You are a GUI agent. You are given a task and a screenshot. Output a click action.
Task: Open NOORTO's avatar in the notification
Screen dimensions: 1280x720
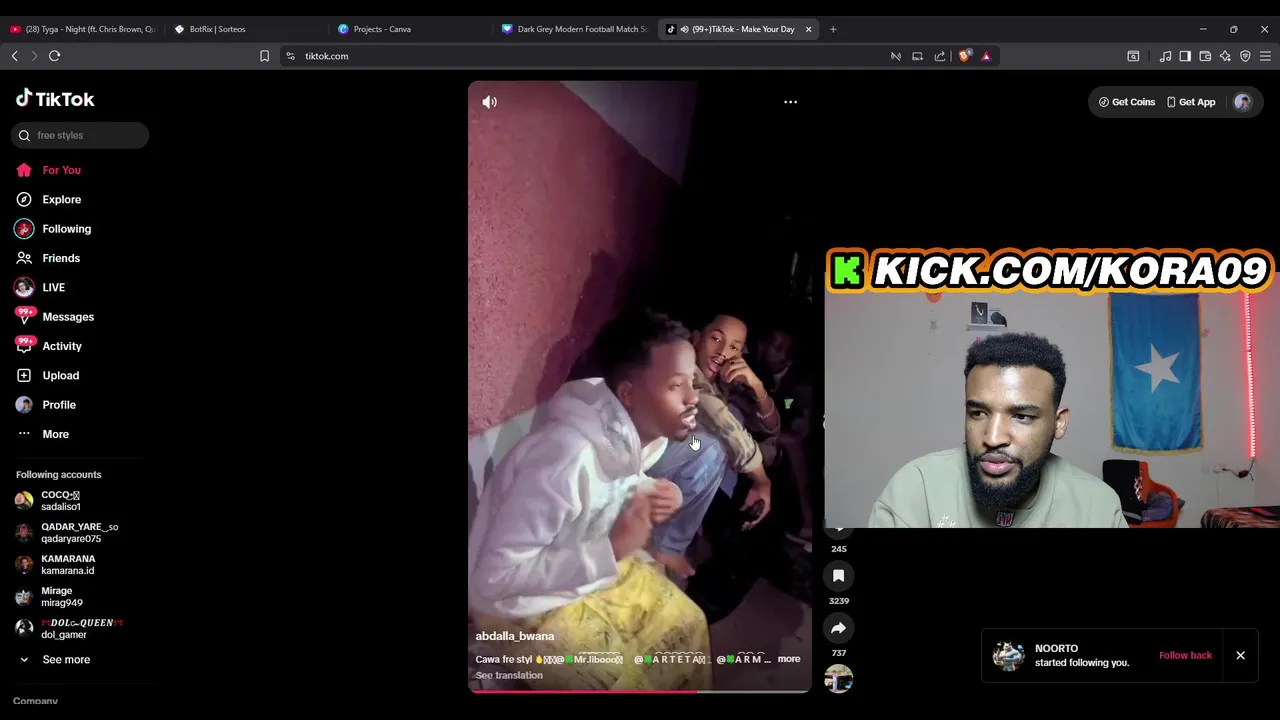[1008, 656]
